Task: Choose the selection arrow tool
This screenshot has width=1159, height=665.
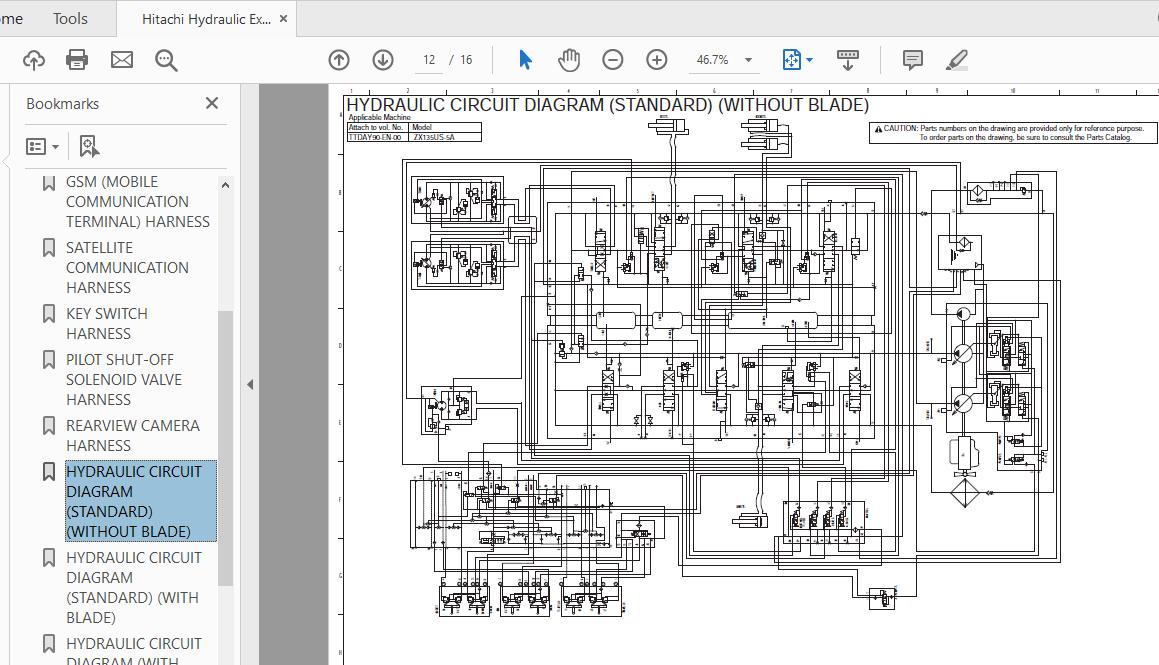Action: coord(525,60)
